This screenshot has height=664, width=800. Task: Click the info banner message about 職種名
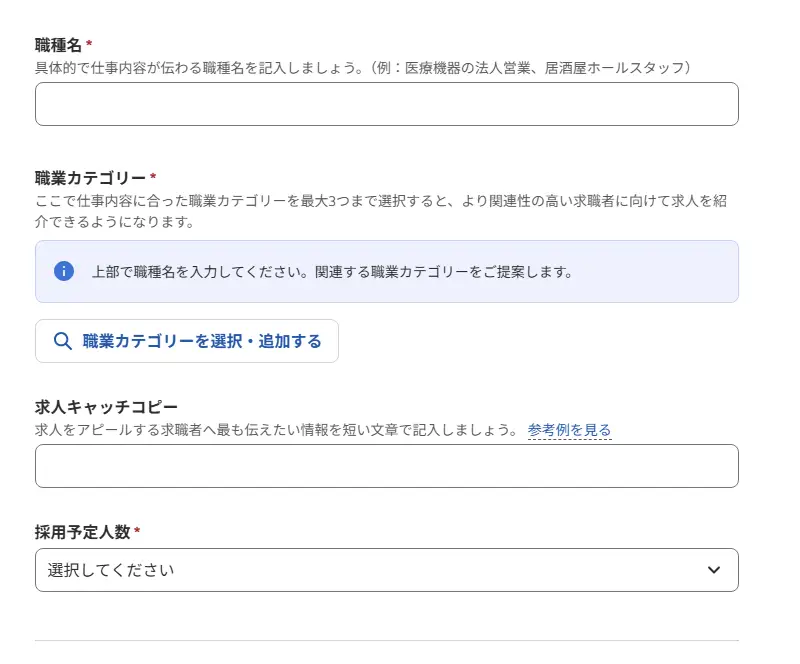pyautogui.click(x=332, y=271)
